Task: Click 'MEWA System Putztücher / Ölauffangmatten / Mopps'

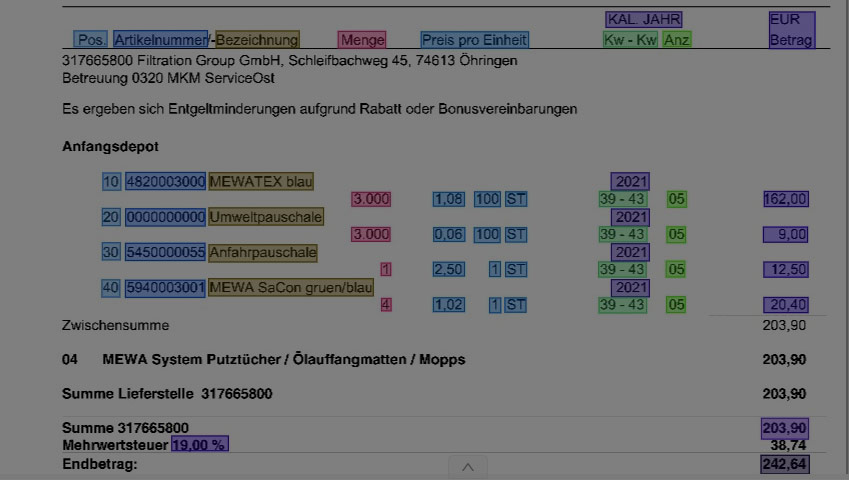Action: [x=284, y=359]
